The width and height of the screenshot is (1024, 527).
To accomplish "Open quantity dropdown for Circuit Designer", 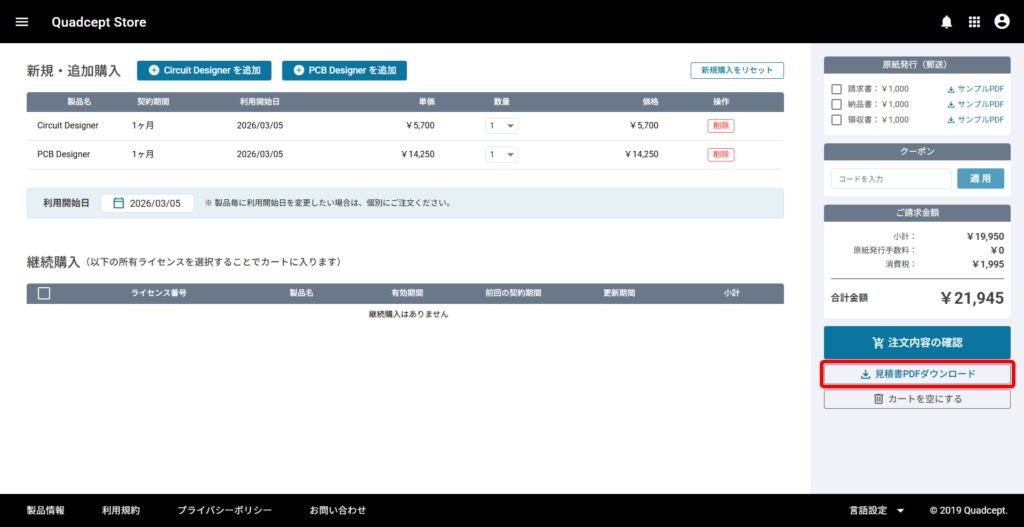I will [502, 126].
